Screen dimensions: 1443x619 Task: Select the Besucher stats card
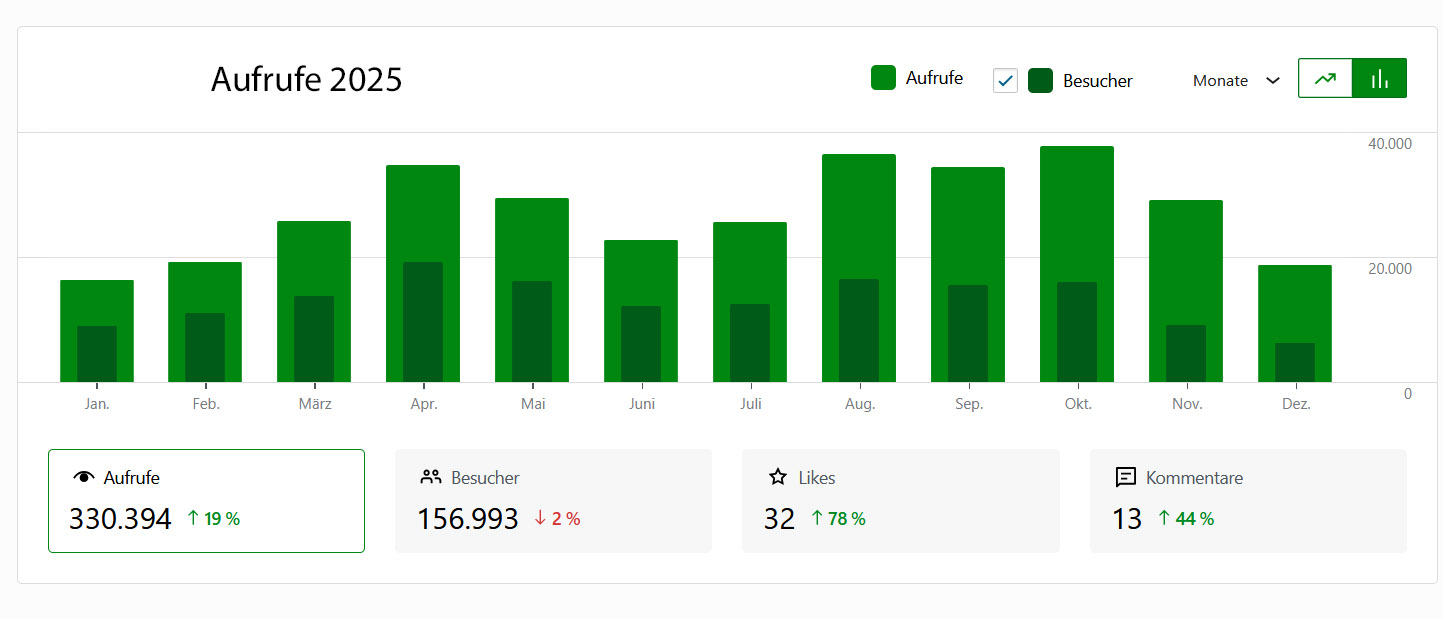553,501
